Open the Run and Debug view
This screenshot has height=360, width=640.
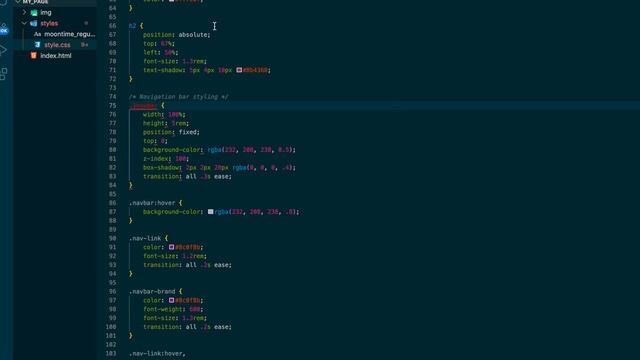tap(3, 50)
